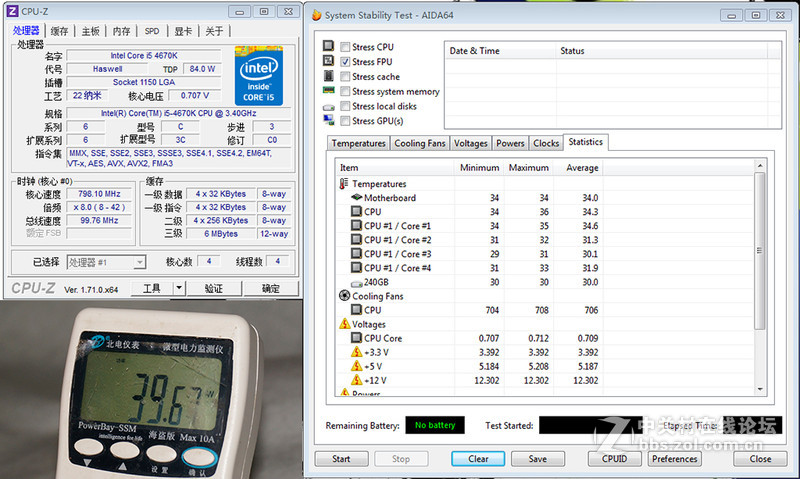Click the memory chip icon beside Stress system memory
The image size is (800, 479).
tap(328, 91)
